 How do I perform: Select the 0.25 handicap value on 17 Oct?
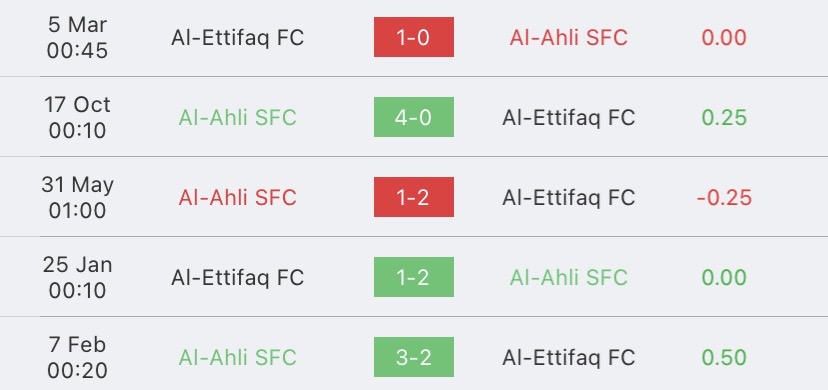[724, 118]
